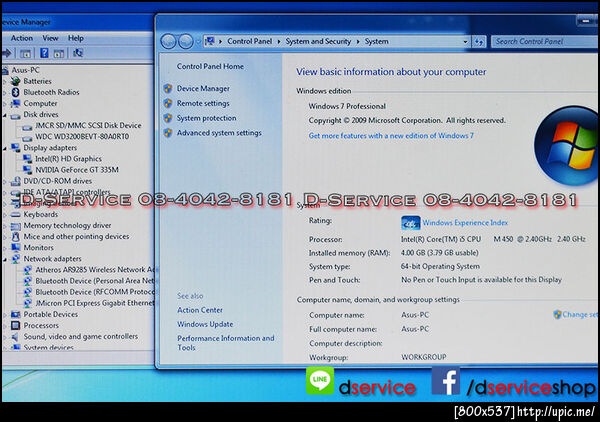This screenshot has height=422, width=600.
Task: Collapse the Network adapters category
Action: click(5, 259)
